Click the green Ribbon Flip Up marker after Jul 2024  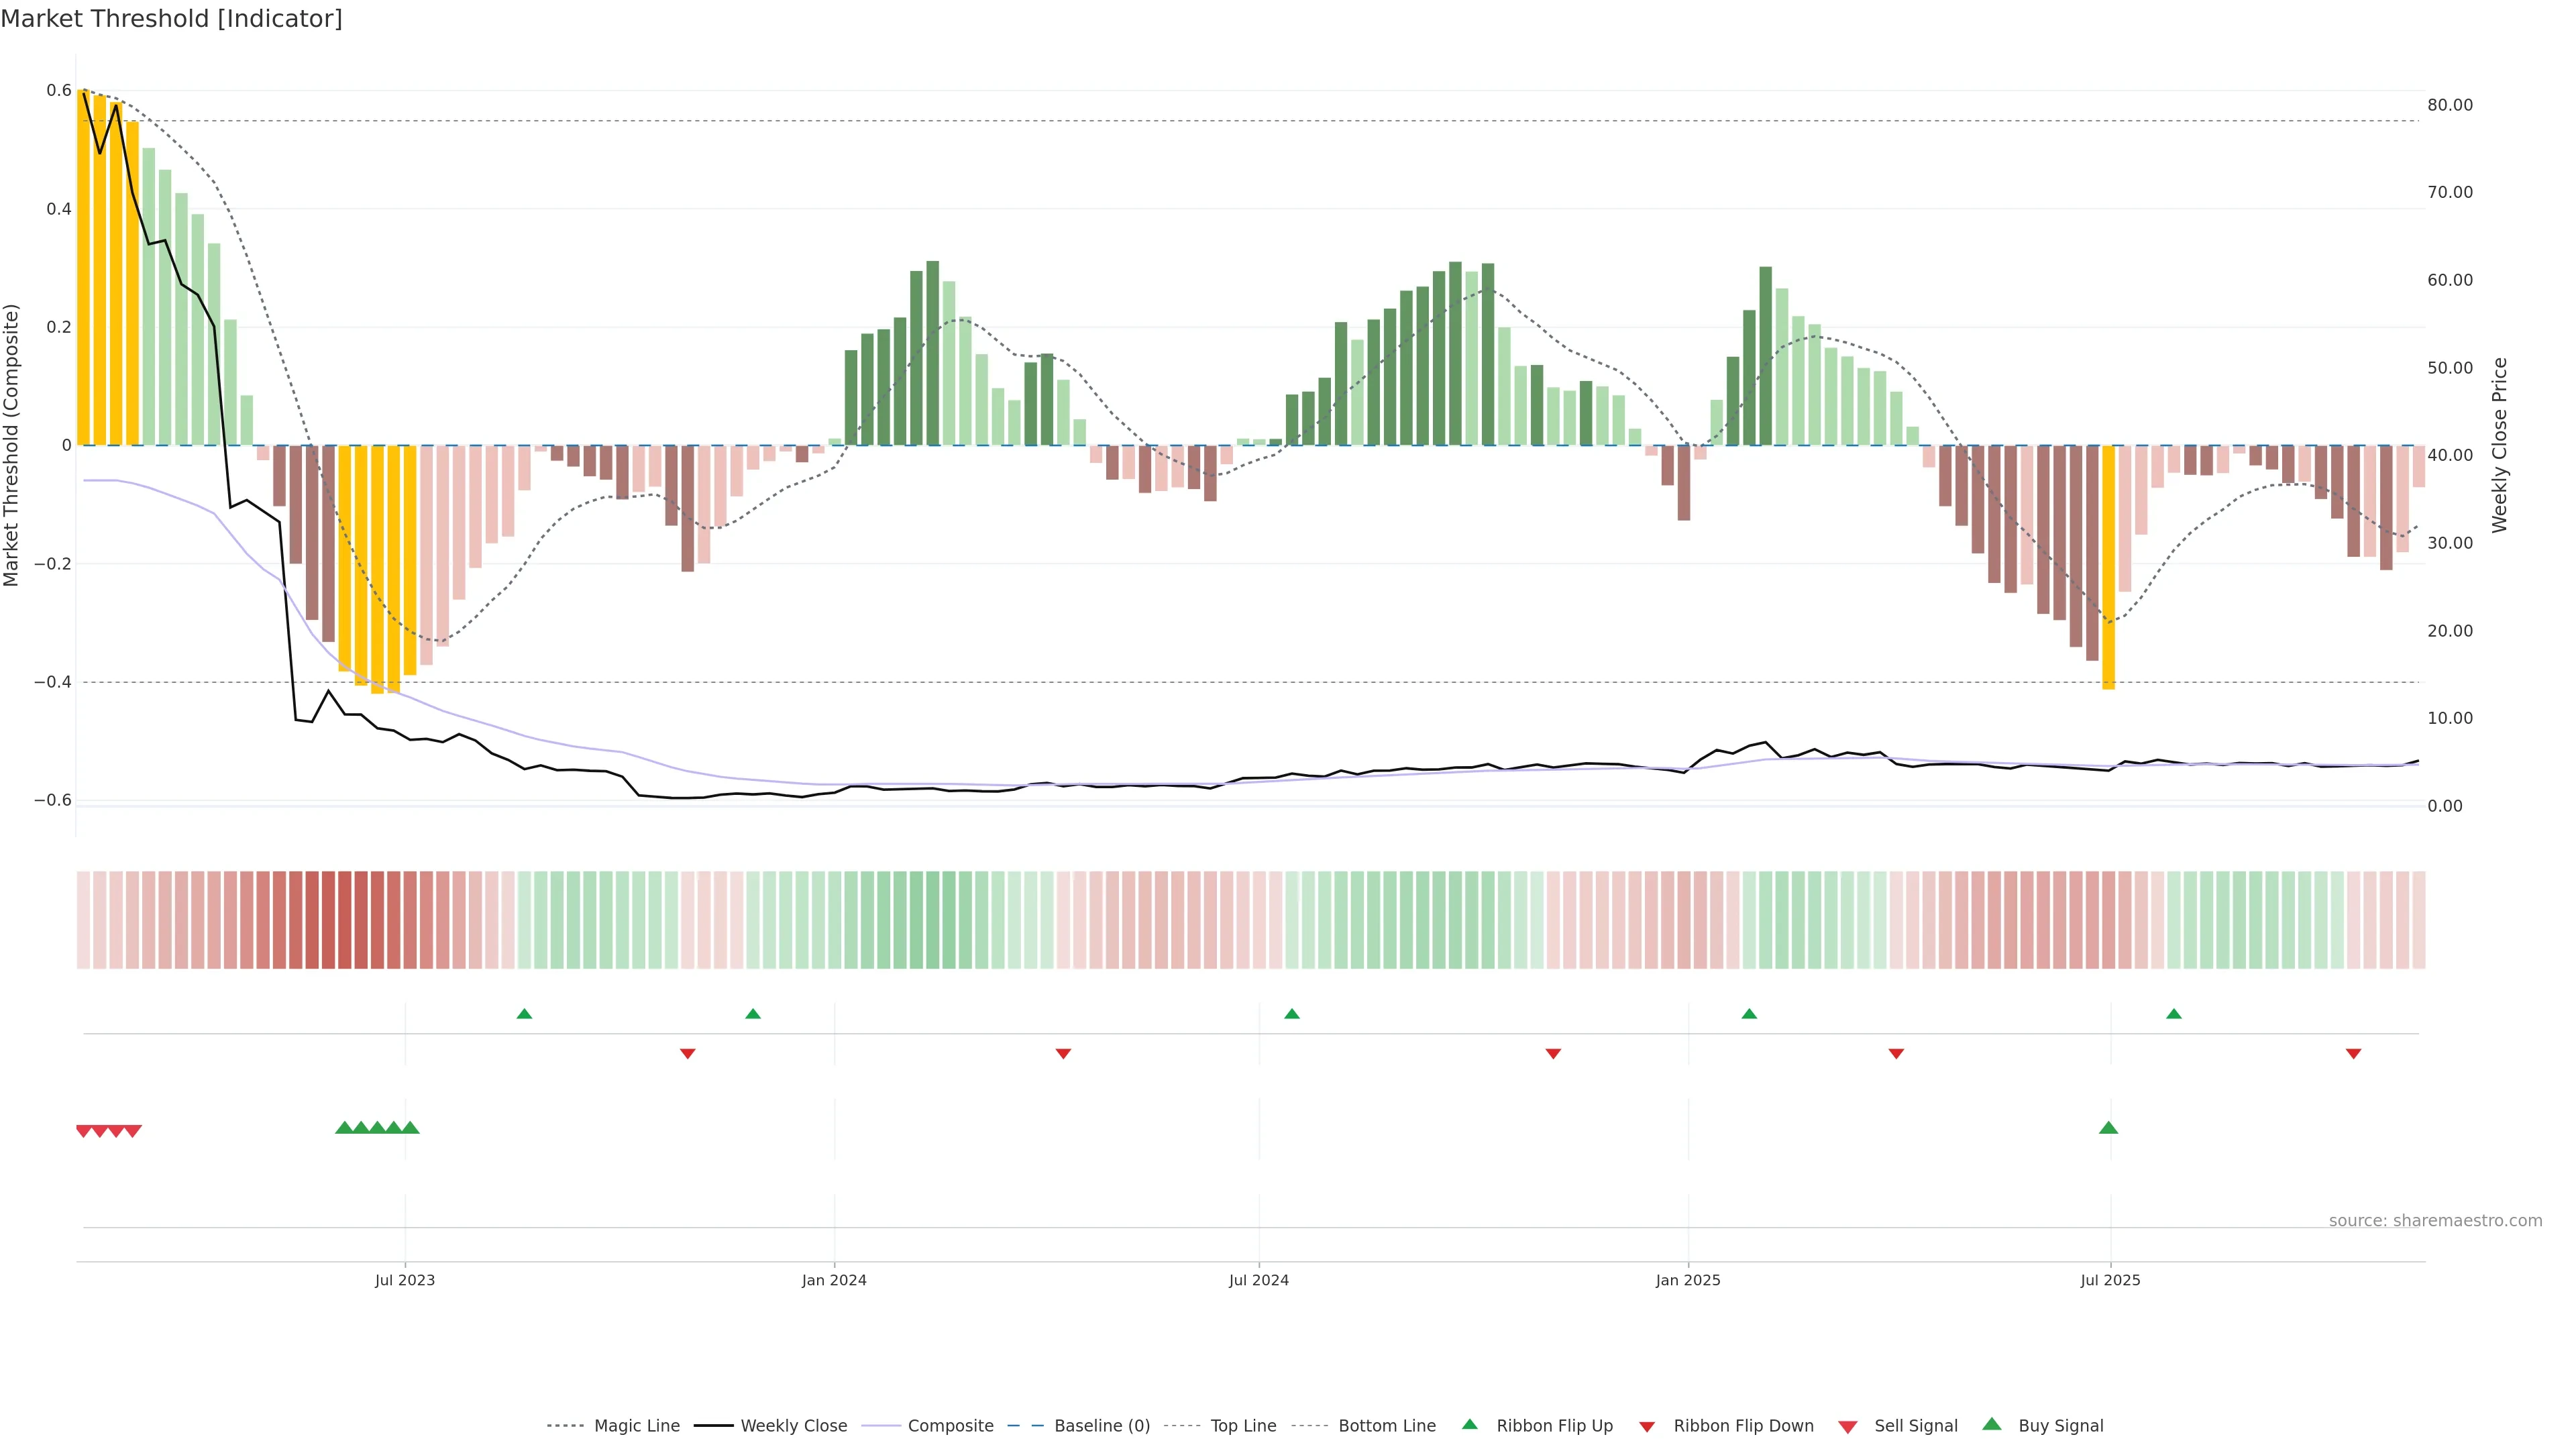tap(1292, 1014)
